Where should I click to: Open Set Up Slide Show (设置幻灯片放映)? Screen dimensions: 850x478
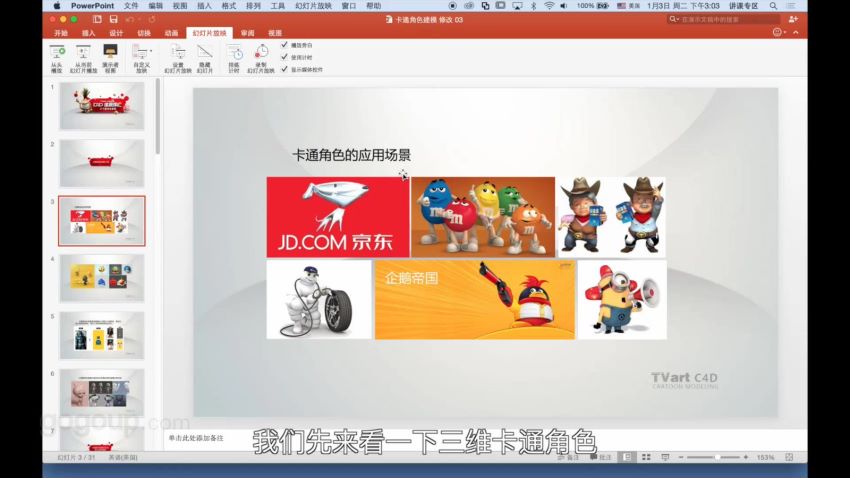pyautogui.click(x=178, y=59)
